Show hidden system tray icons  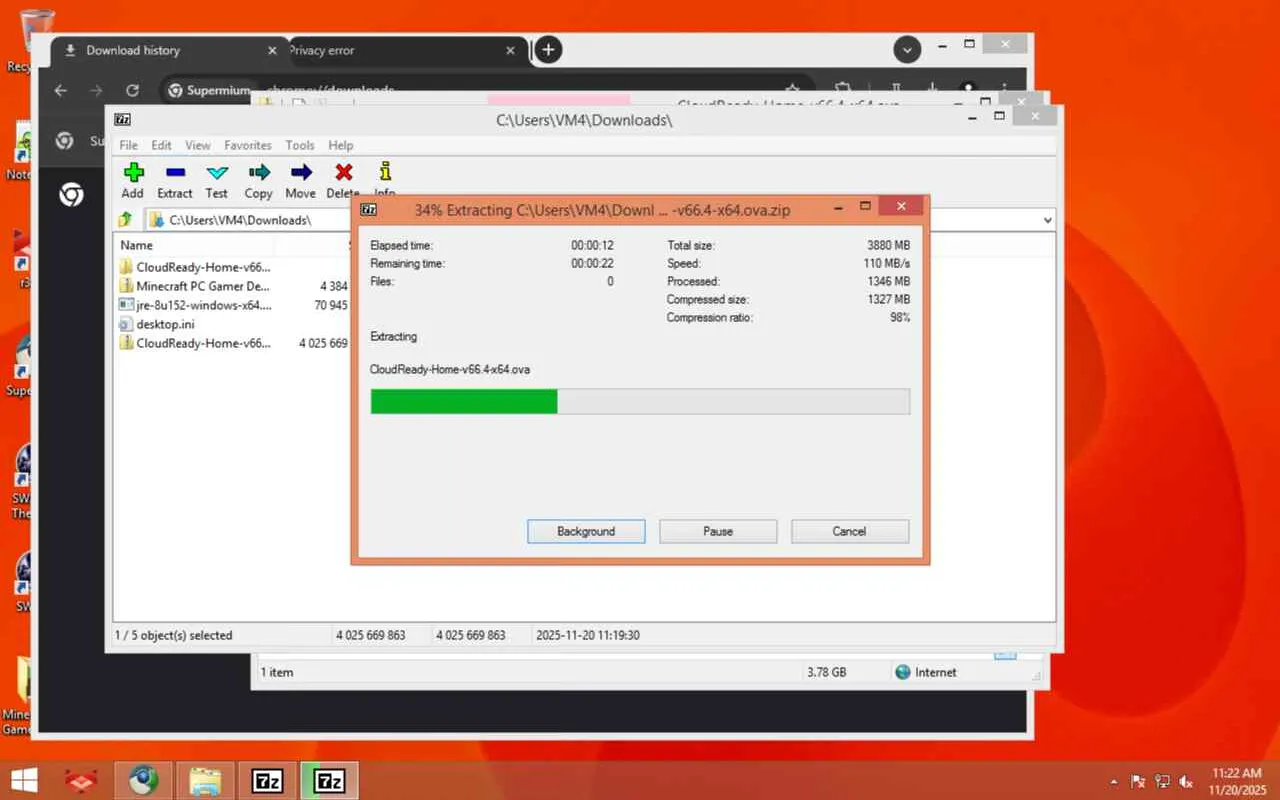(x=1114, y=781)
